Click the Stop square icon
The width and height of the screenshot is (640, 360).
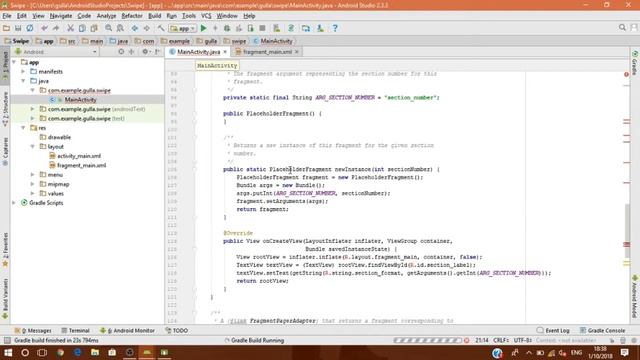point(262,28)
